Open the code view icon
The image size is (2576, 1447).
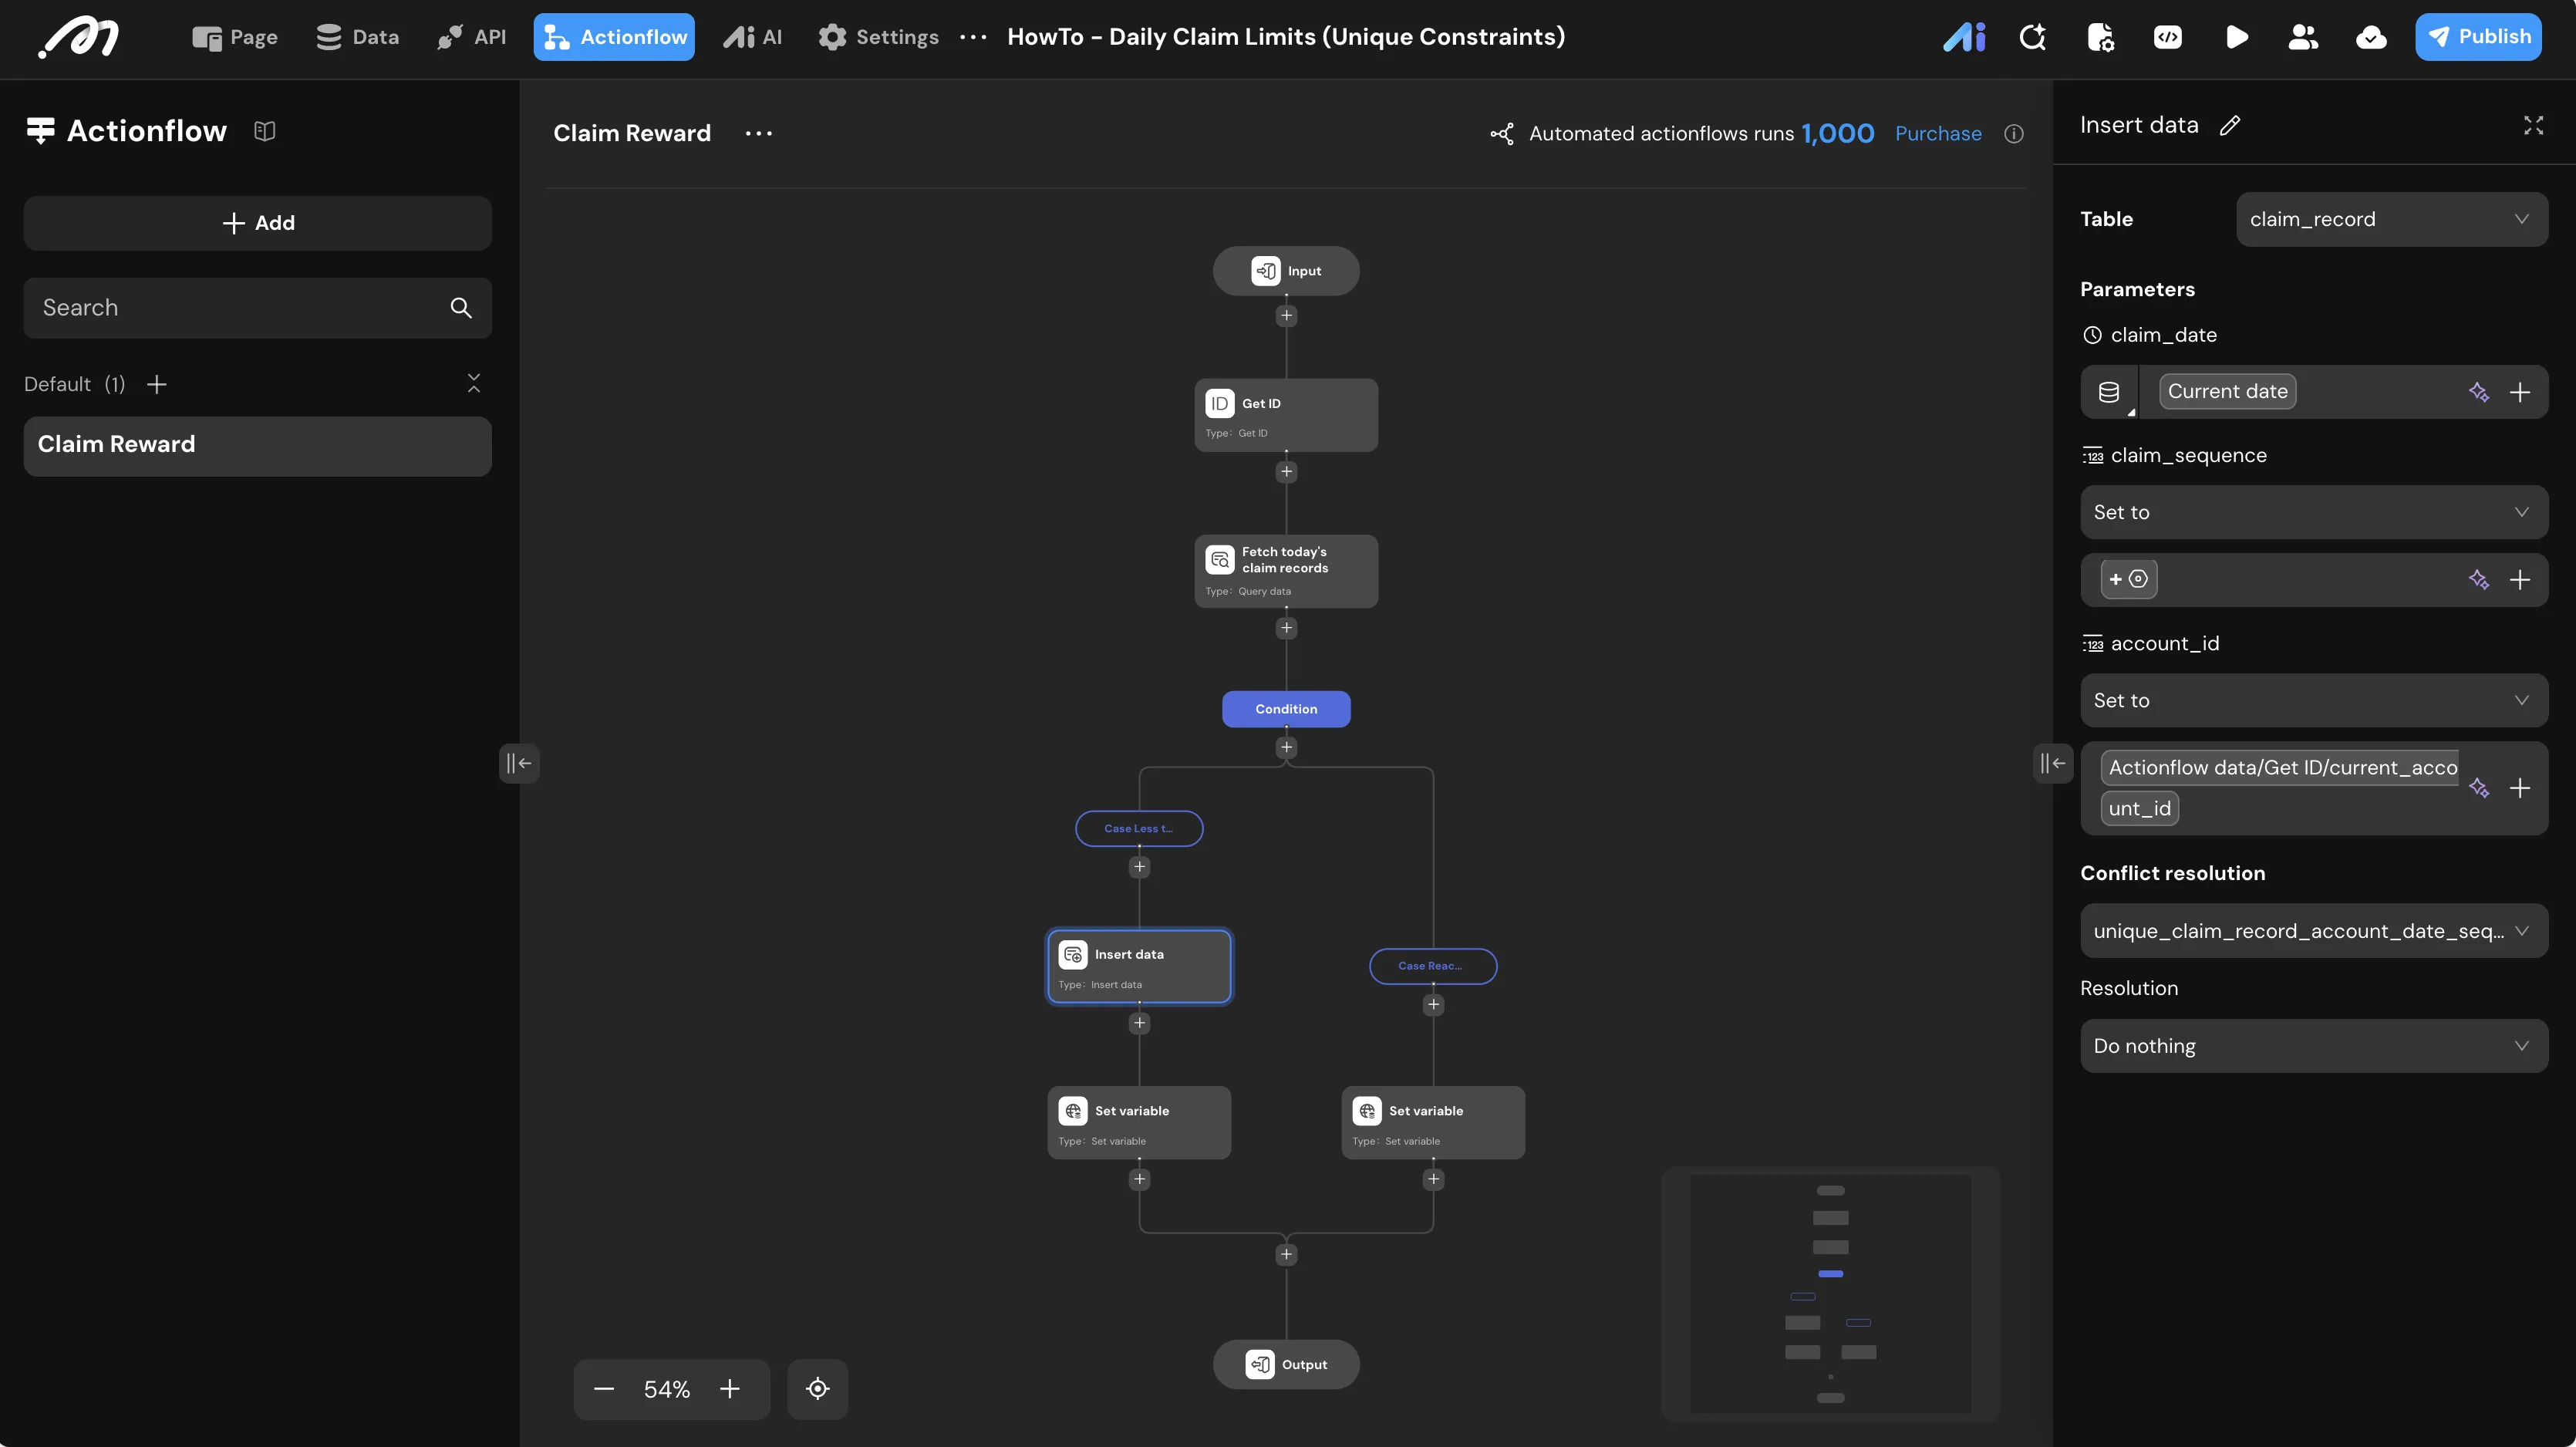2167,37
